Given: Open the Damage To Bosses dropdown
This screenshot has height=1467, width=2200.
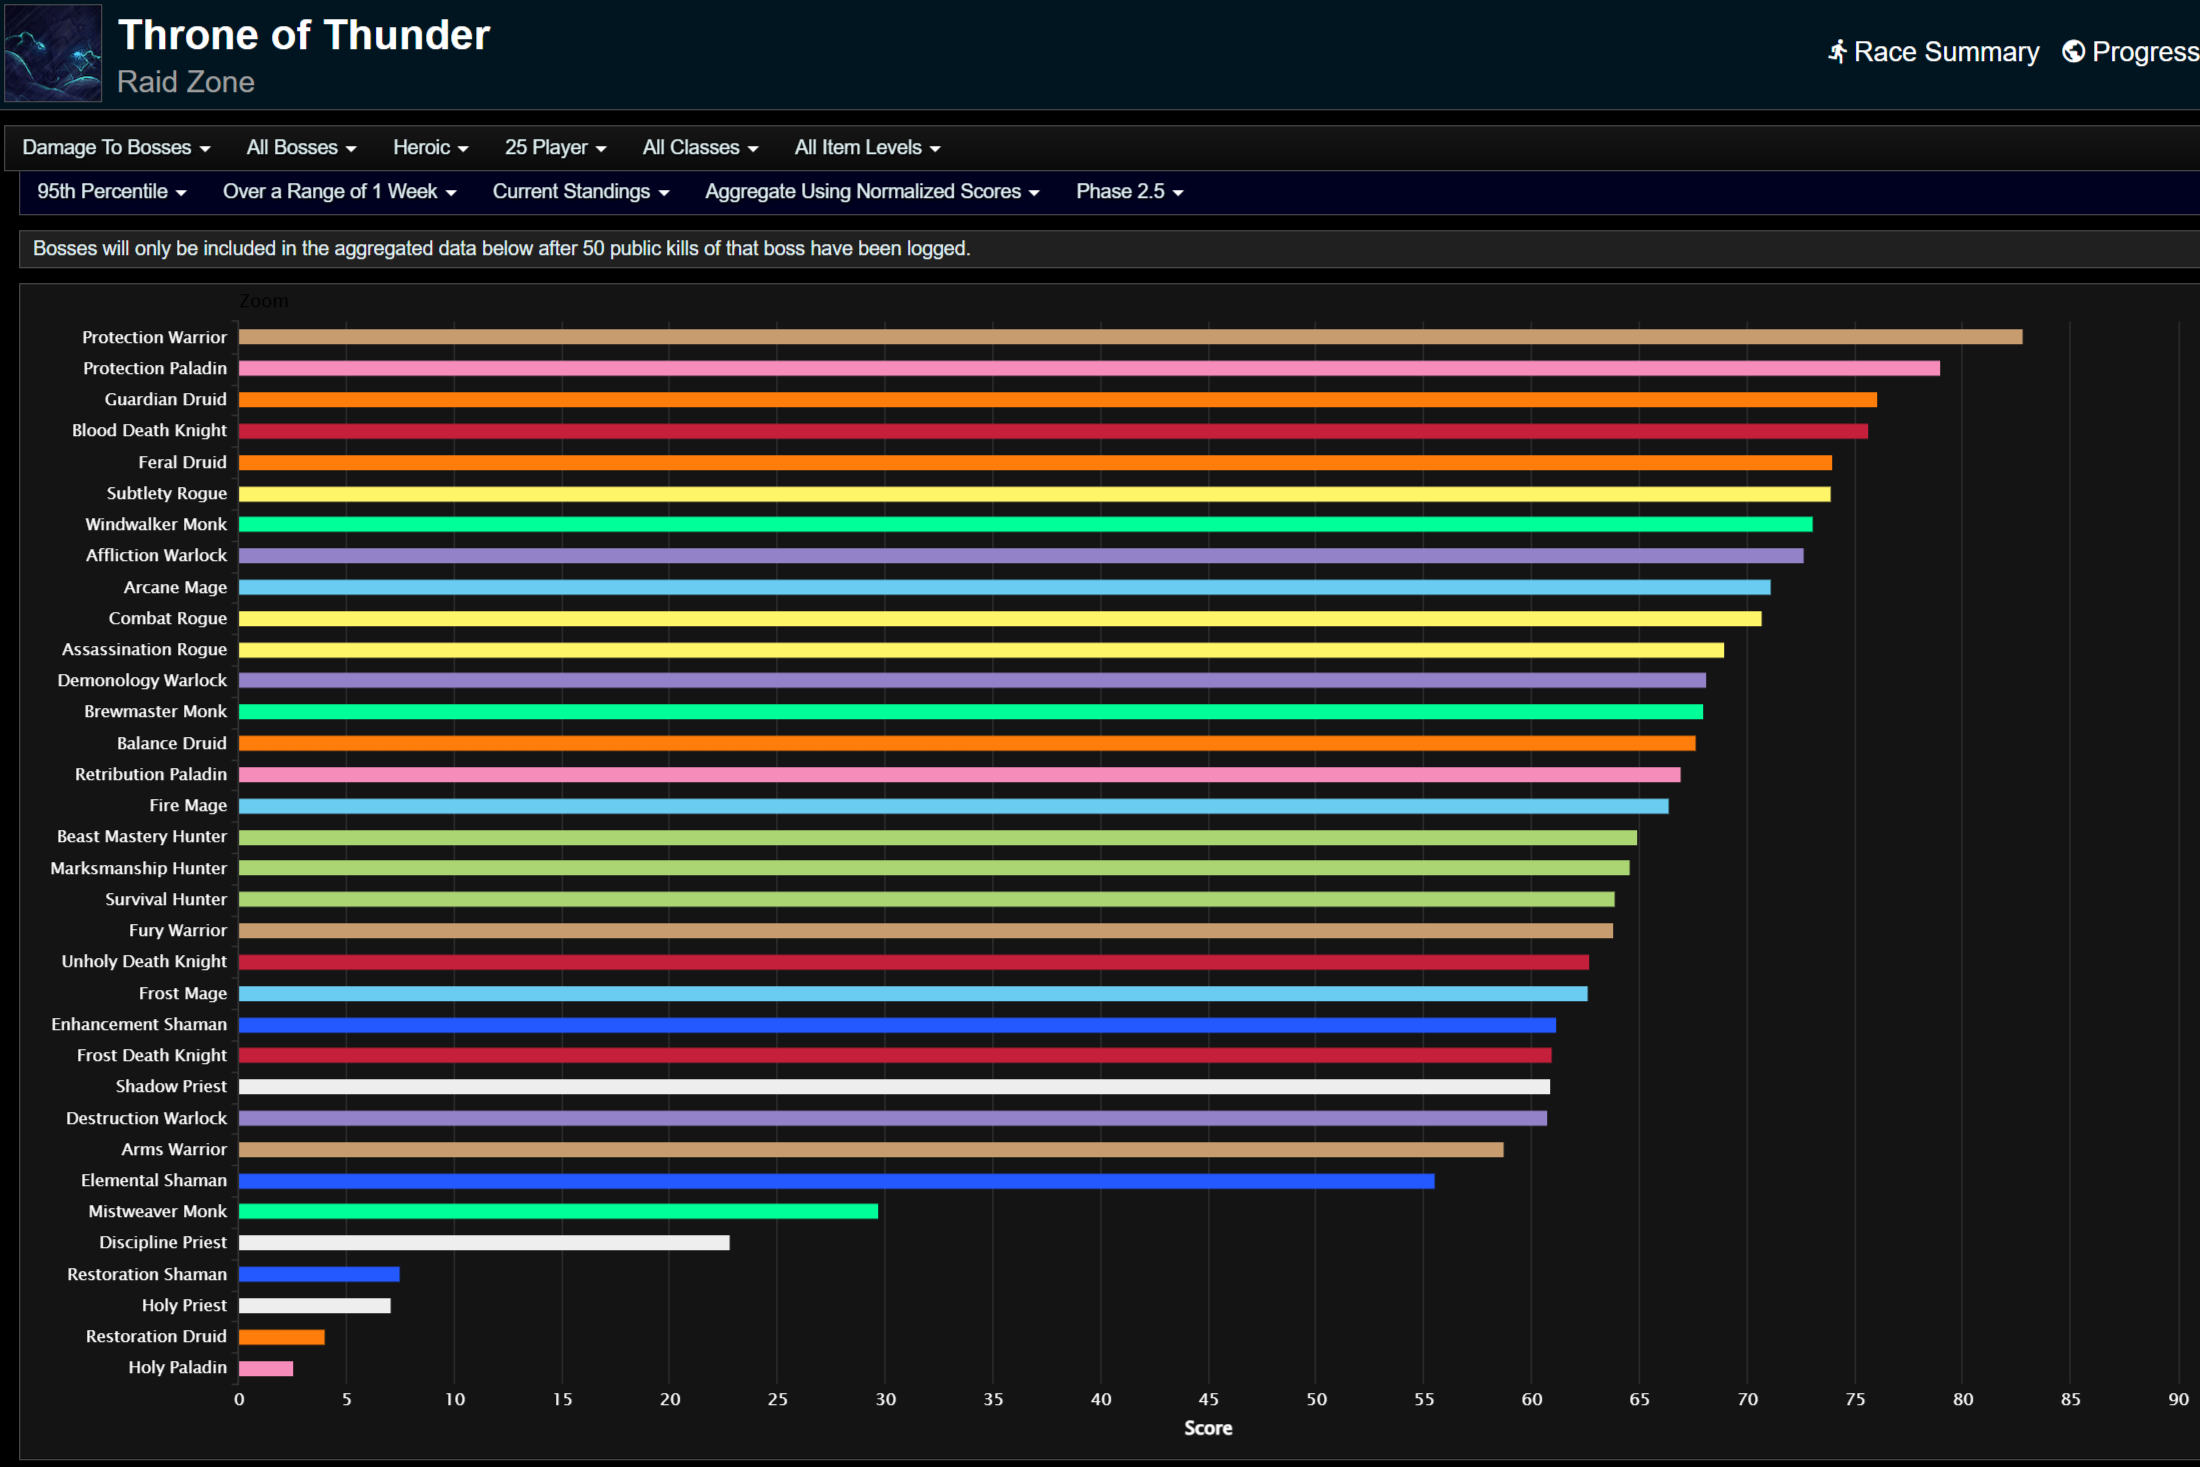Looking at the screenshot, I should [116, 148].
